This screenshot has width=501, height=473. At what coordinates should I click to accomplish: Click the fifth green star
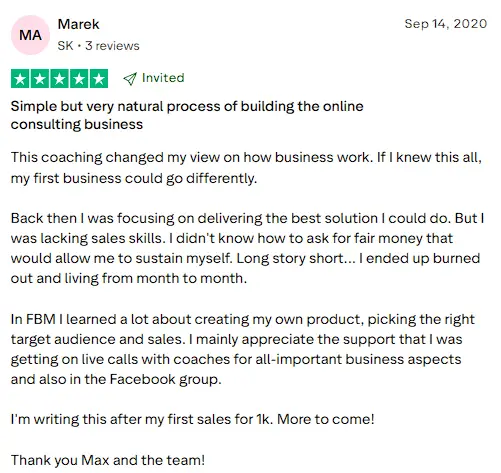coord(99,79)
